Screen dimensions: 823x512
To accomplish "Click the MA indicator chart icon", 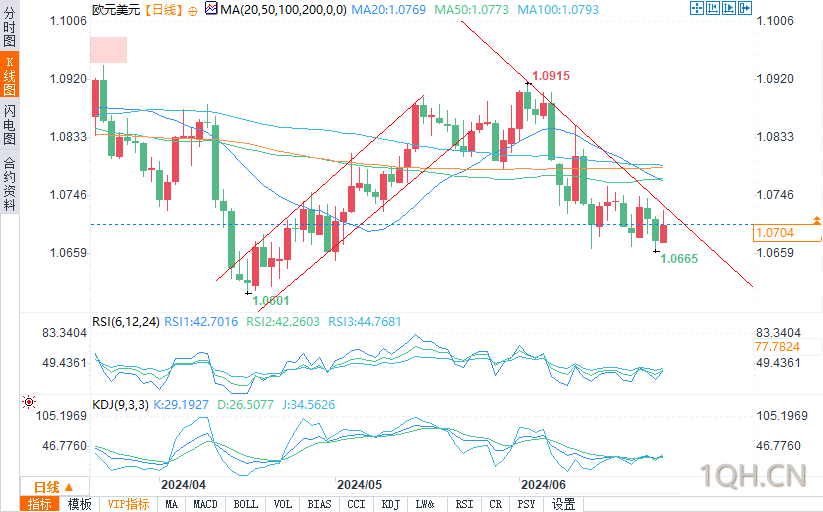I will pyautogui.click(x=211, y=8).
